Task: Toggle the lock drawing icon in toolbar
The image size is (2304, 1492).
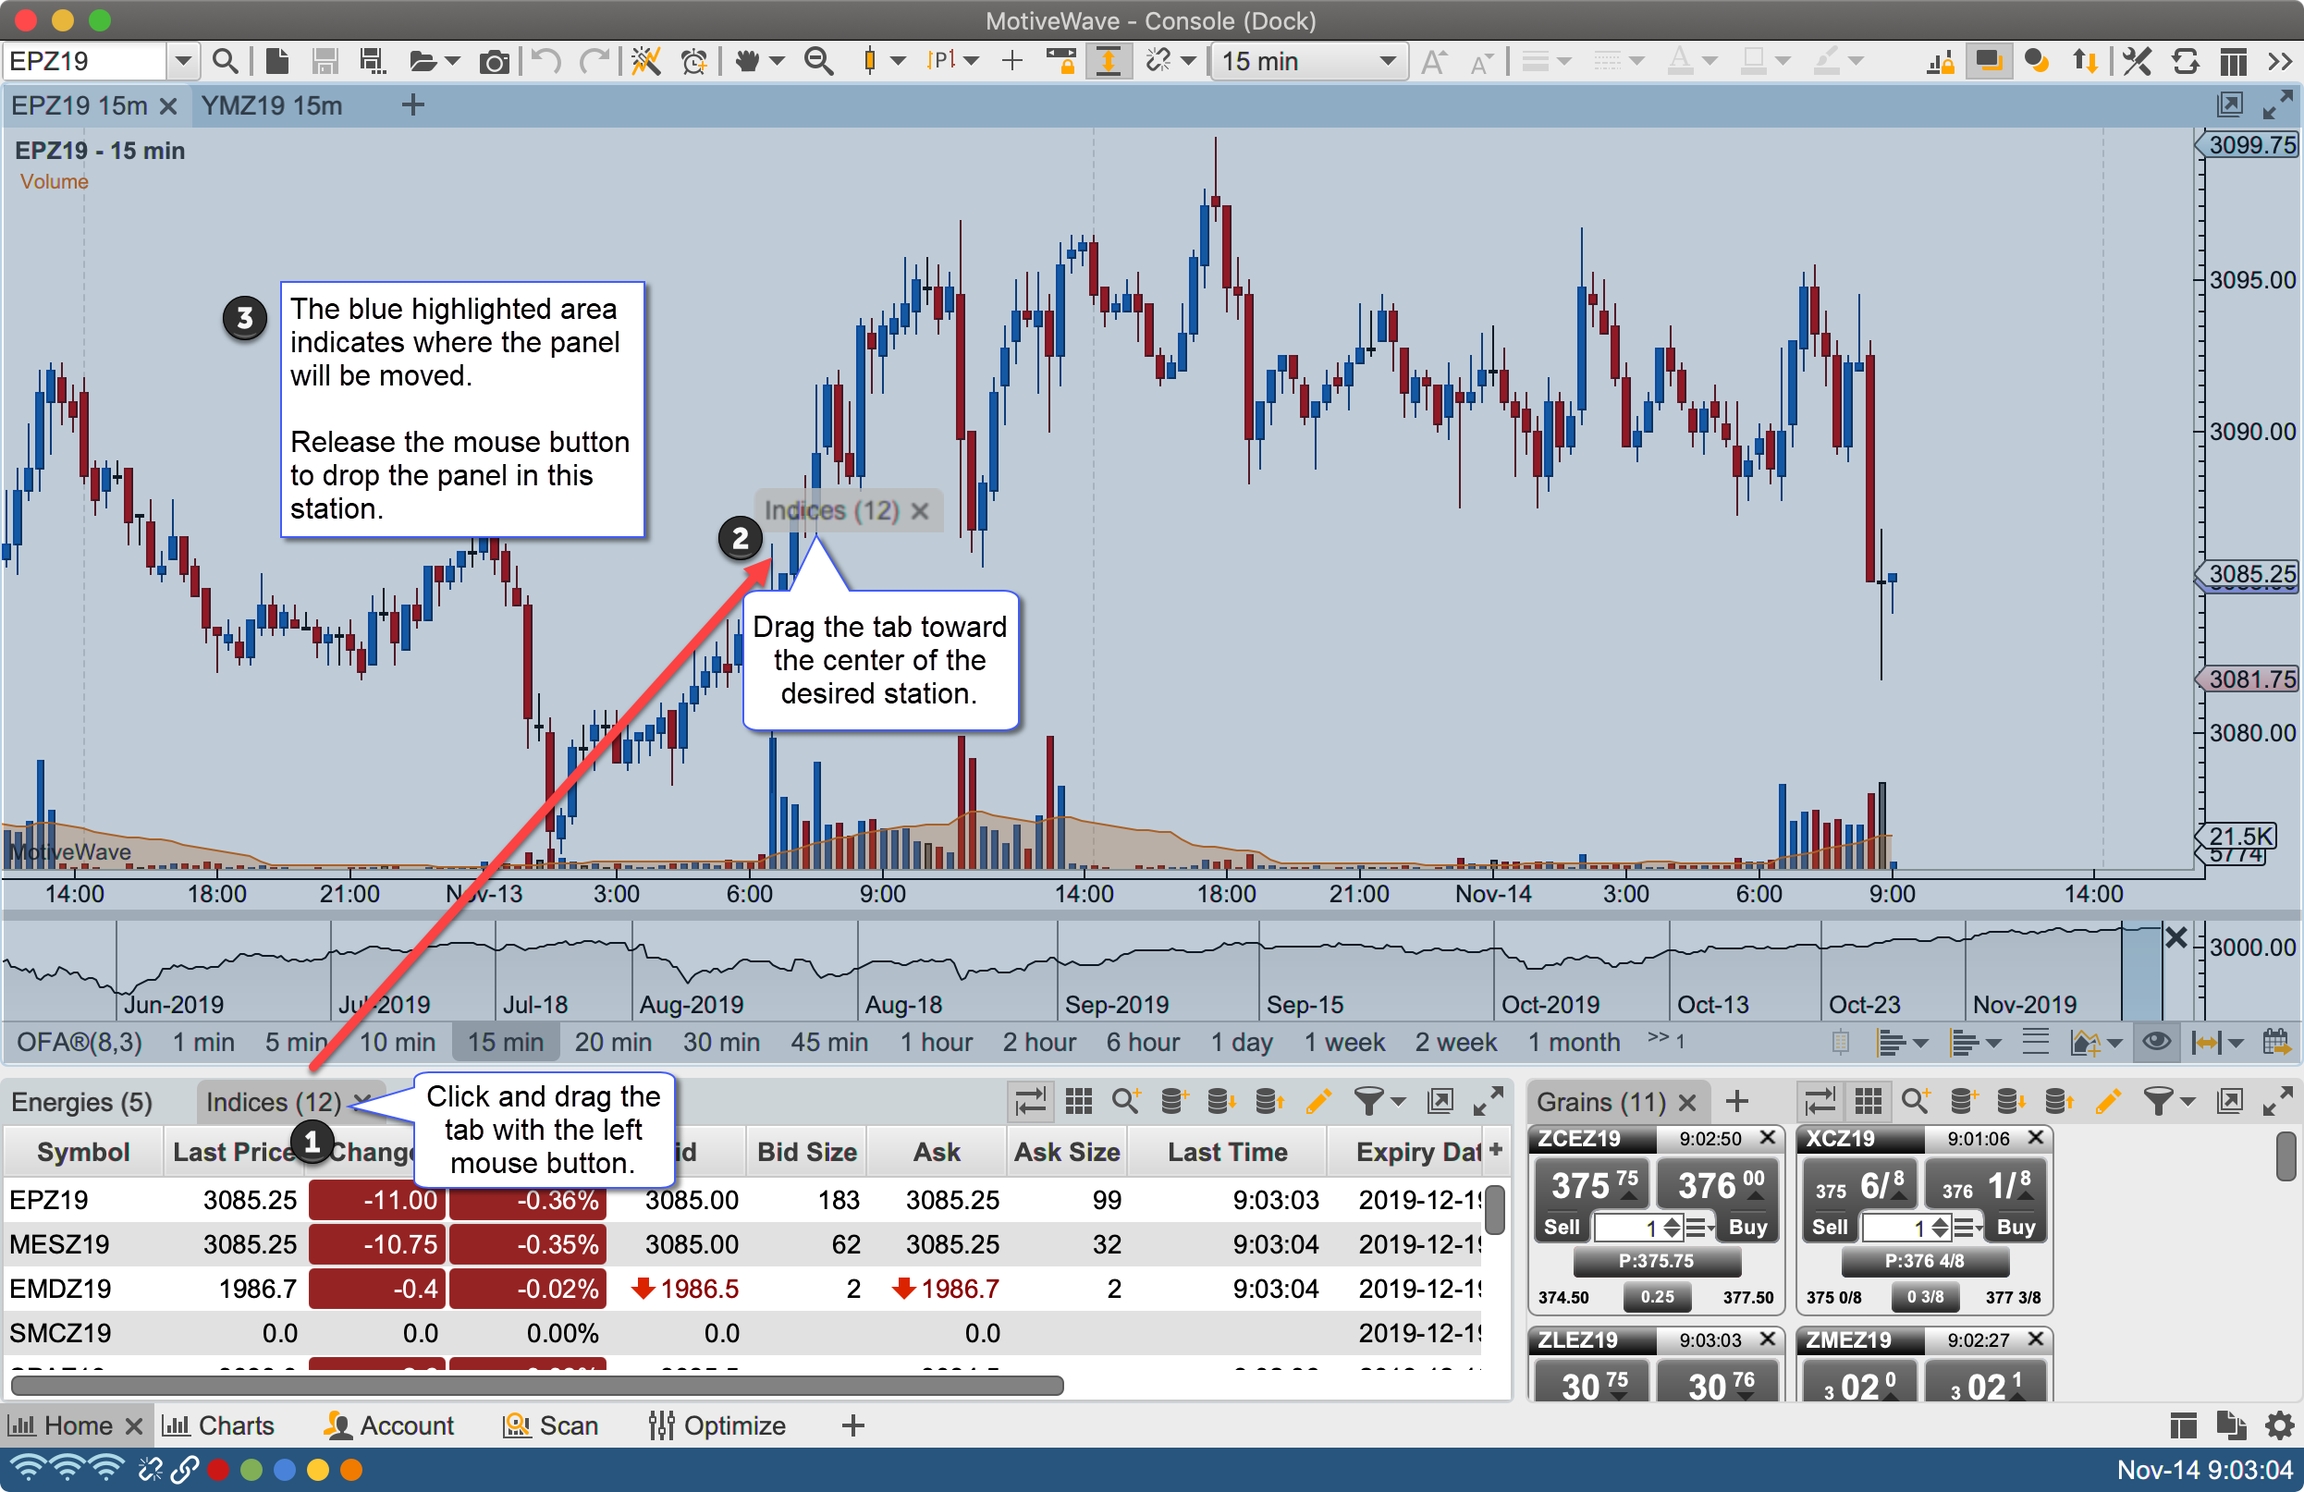Action: point(1061,61)
